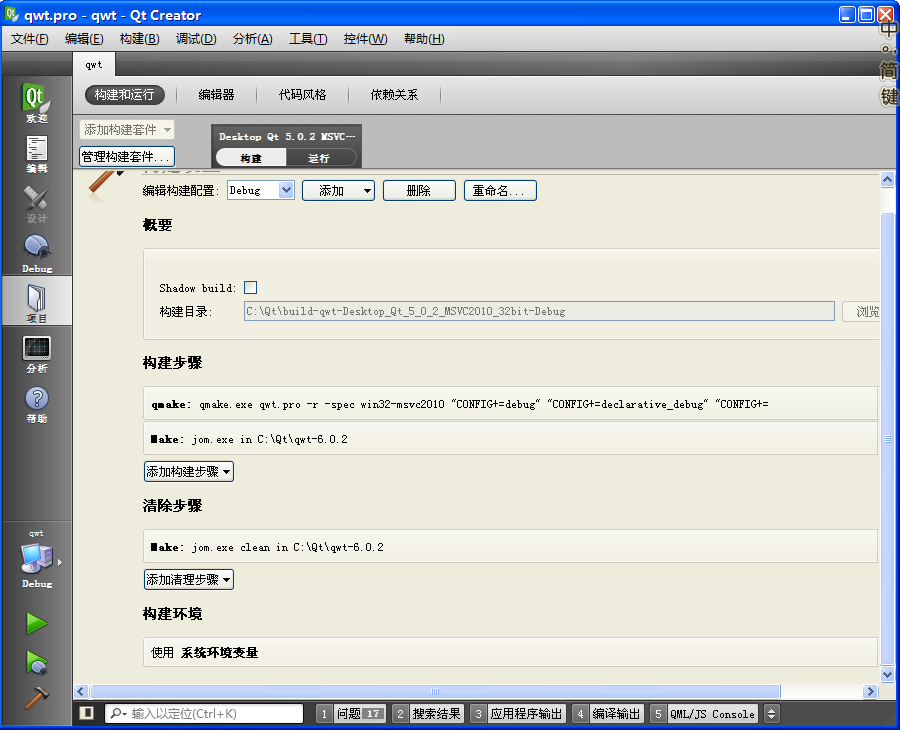Click the locator input field
Image resolution: width=900 pixels, height=730 pixels.
204,713
